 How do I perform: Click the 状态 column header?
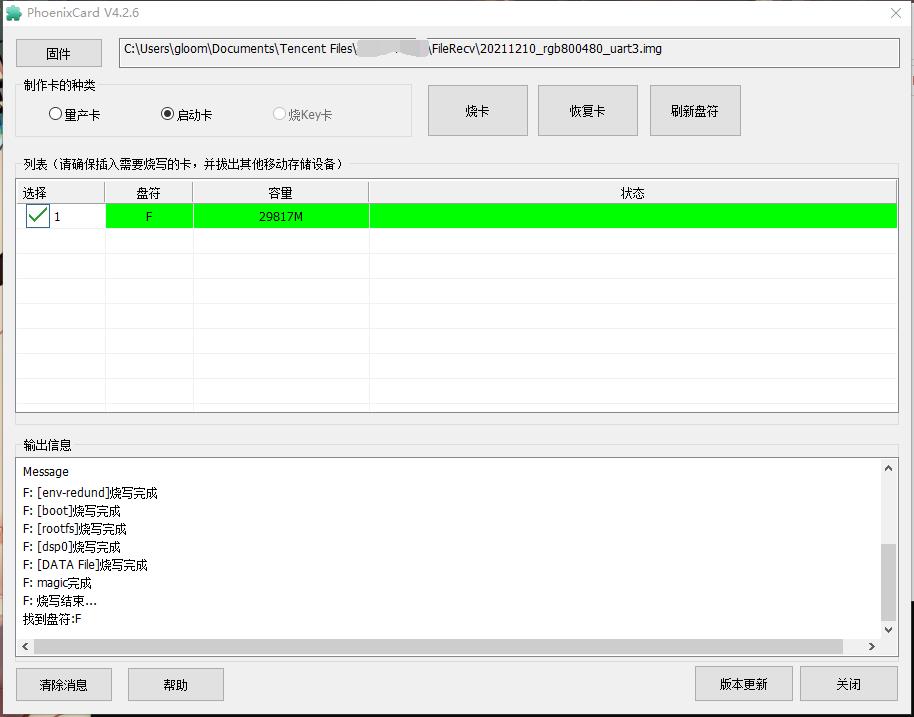coord(632,193)
